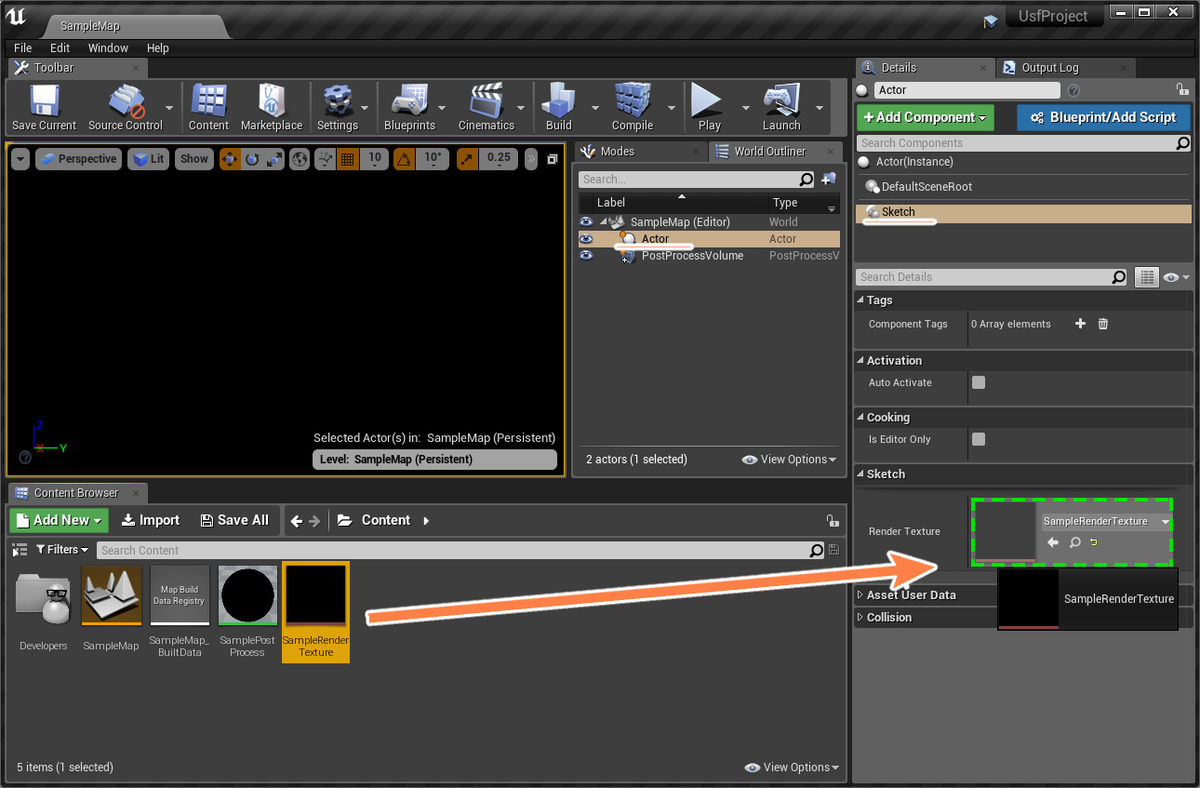The image size is (1200, 788).
Task: Click the Launch toolbar icon
Action: pyautogui.click(x=781, y=107)
